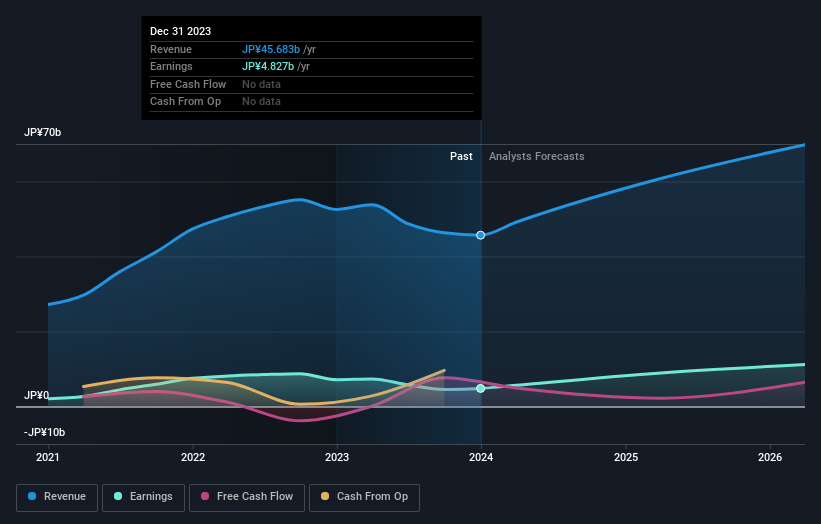
Task: Click the 2023 x-axis label
Action: point(337,458)
